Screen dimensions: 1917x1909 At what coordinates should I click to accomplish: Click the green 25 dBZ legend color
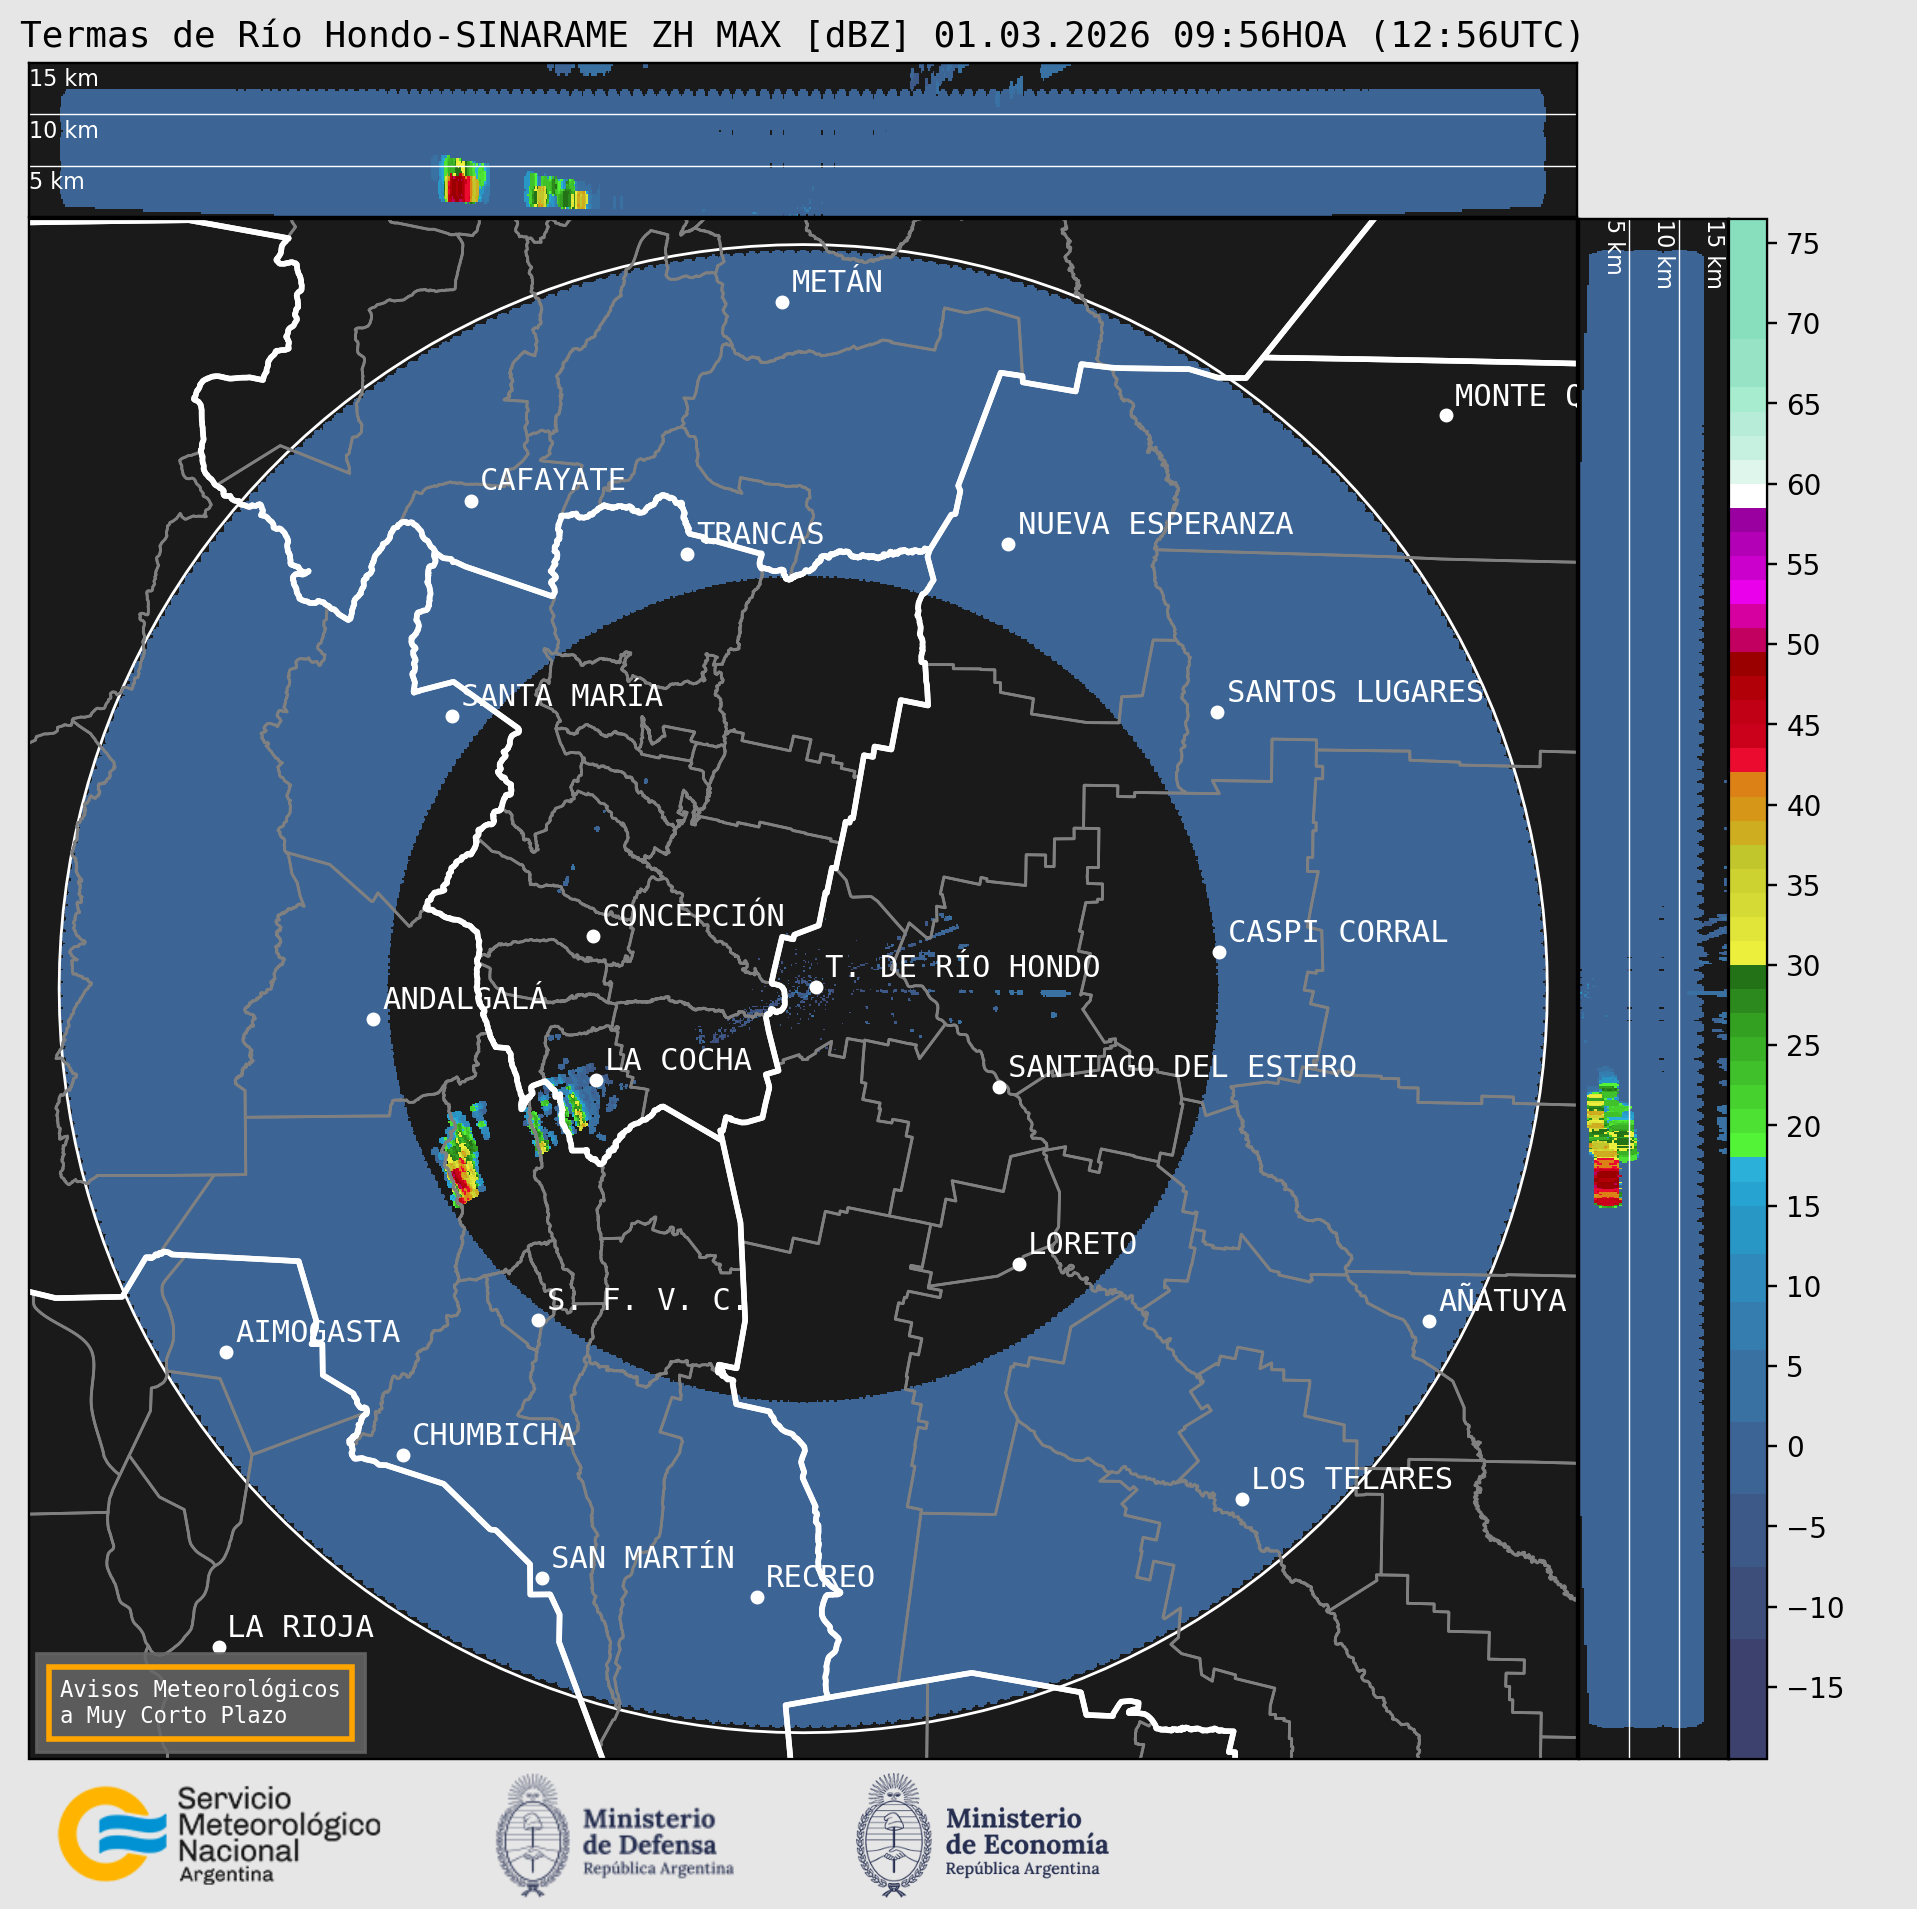click(1747, 1046)
